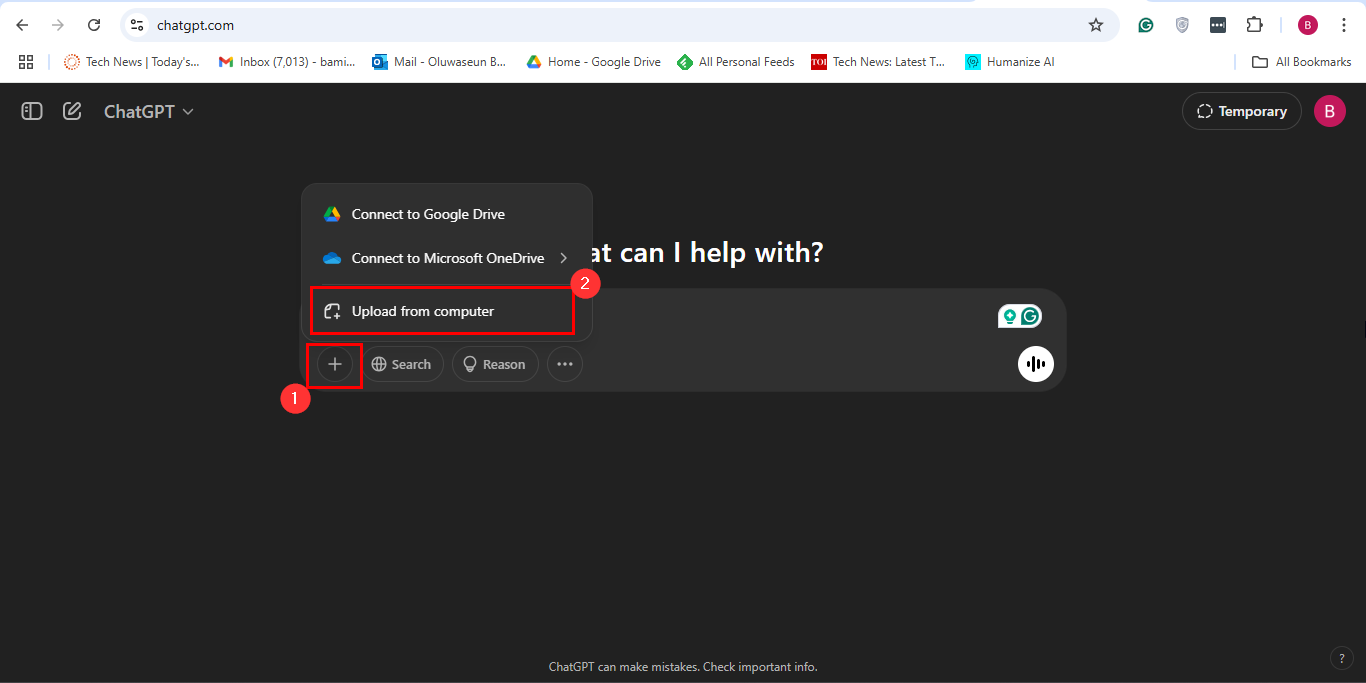Open the Grammarly extension in the toolbar
The height and width of the screenshot is (683, 1366).
coord(1146,25)
